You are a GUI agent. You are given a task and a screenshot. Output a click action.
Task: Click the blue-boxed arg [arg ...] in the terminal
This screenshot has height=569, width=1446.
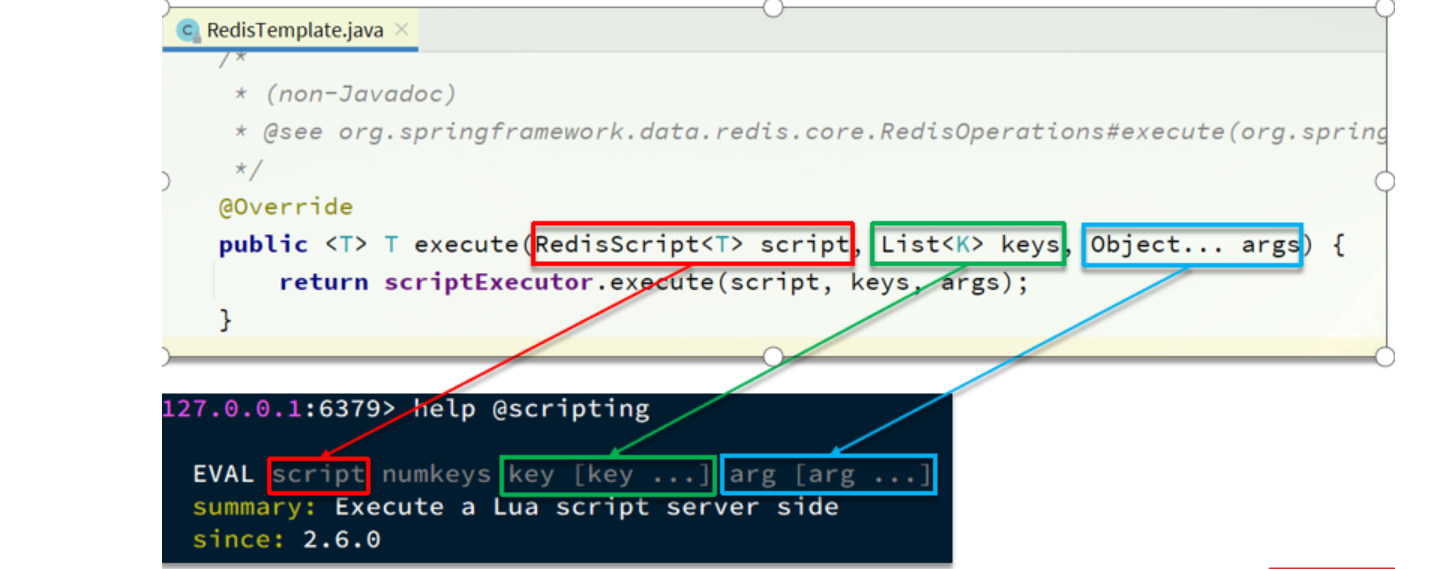[829, 474]
